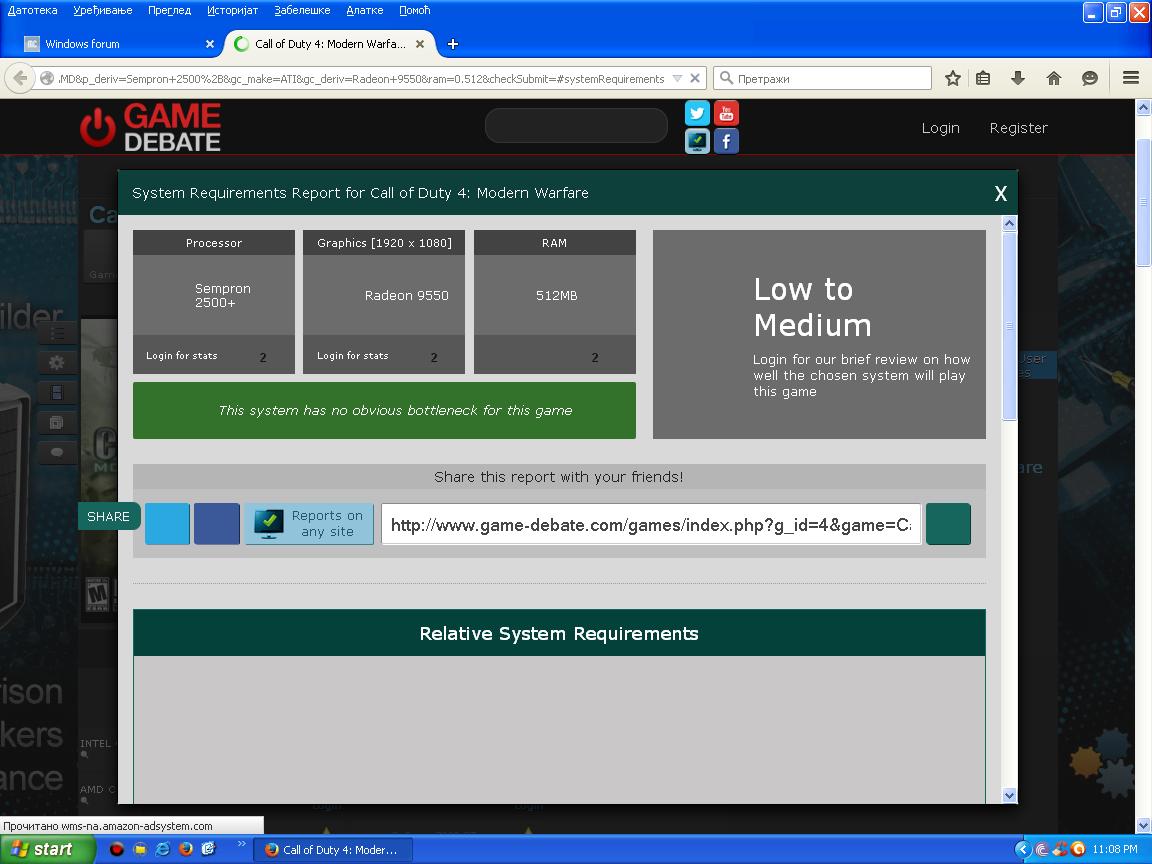Open the Firefox hamburger menu

click(x=1131, y=78)
